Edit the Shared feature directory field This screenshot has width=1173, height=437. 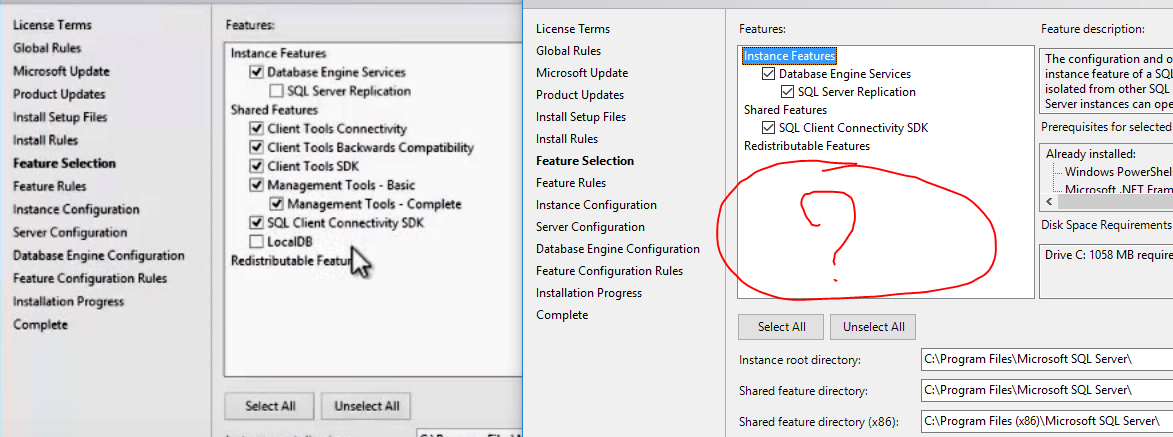click(x=1047, y=390)
